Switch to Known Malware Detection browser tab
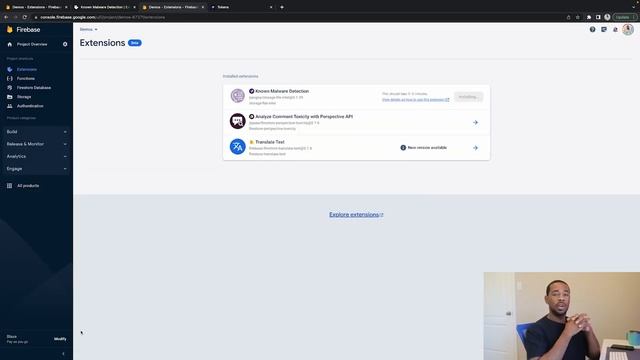Image resolution: width=640 pixels, height=360 pixels. point(104,7)
